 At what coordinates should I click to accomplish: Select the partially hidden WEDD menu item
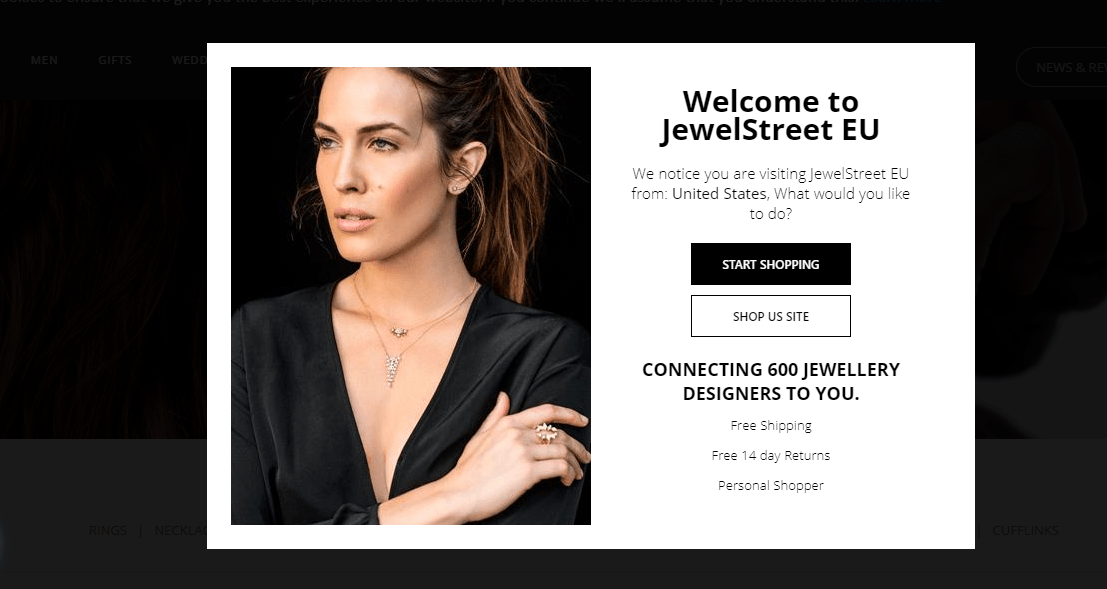pos(189,60)
